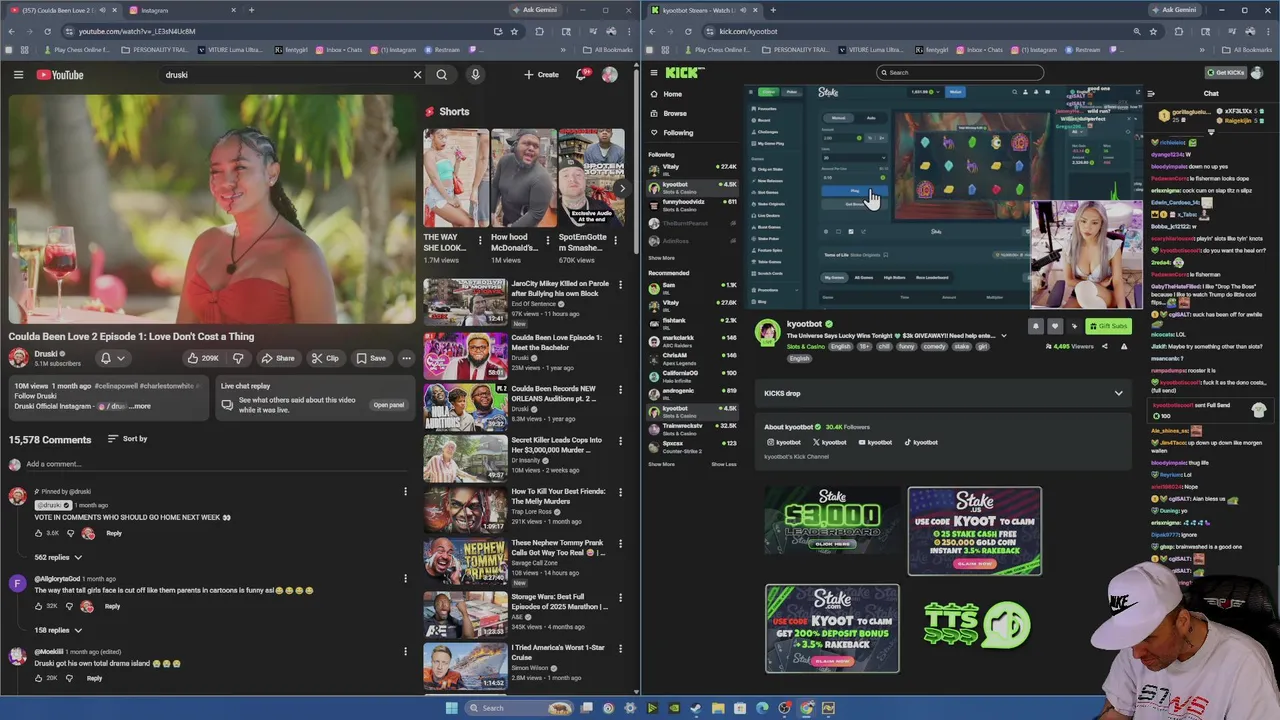Click the Stake $3,000 leaderboard banner
1280x720 pixels.
pyautogui.click(x=832, y=521)
